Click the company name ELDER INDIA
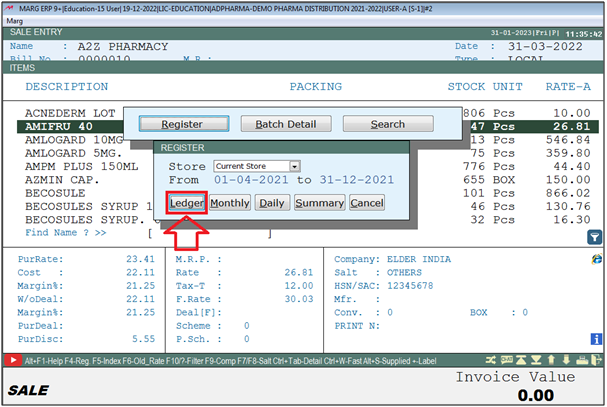 419,259
